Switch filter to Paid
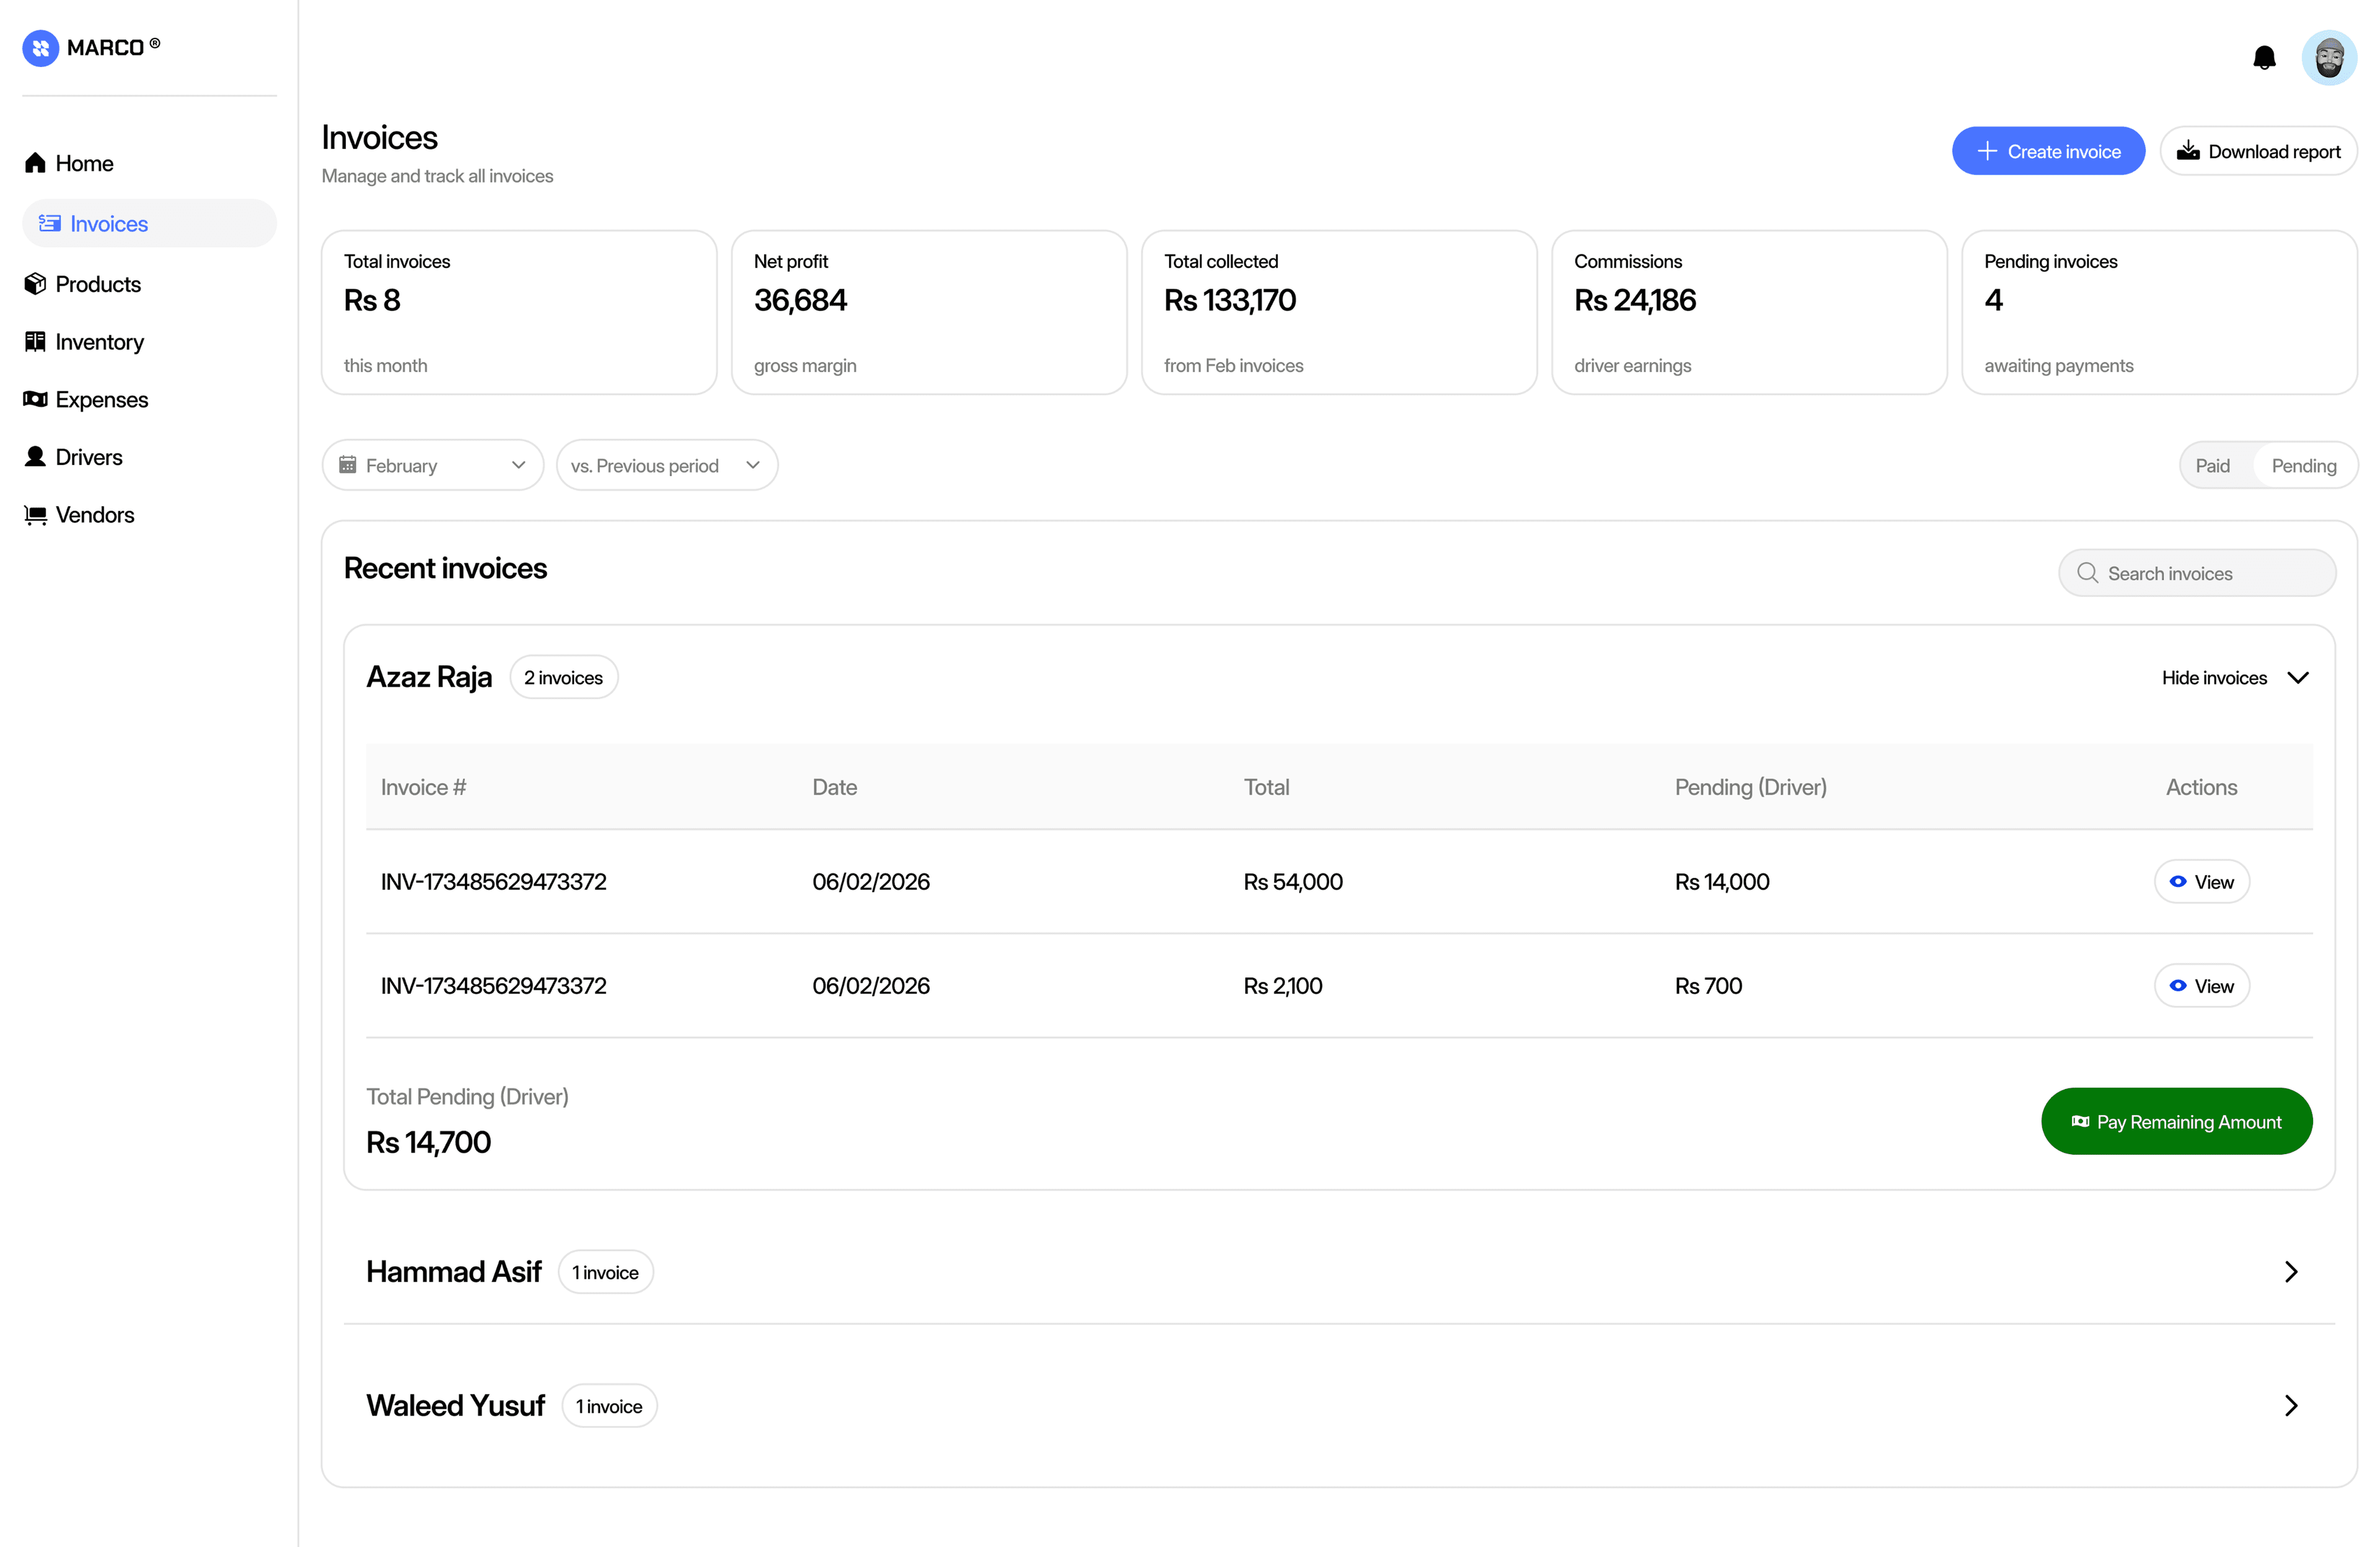 pos(2212,465)
